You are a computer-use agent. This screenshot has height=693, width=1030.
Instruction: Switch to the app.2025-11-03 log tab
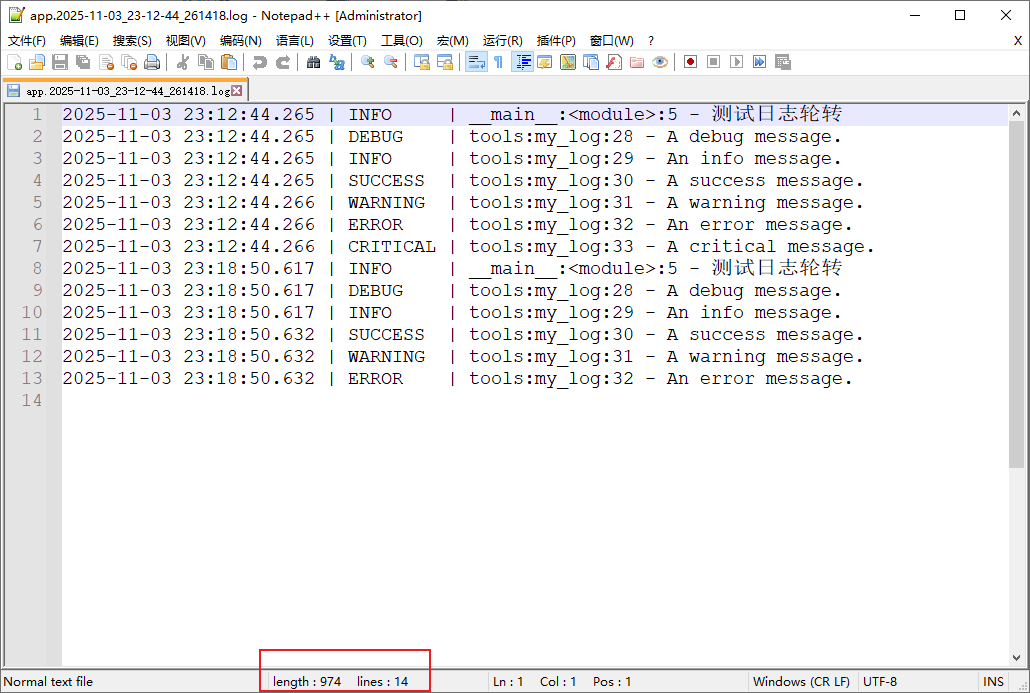[x=120, y=89]
